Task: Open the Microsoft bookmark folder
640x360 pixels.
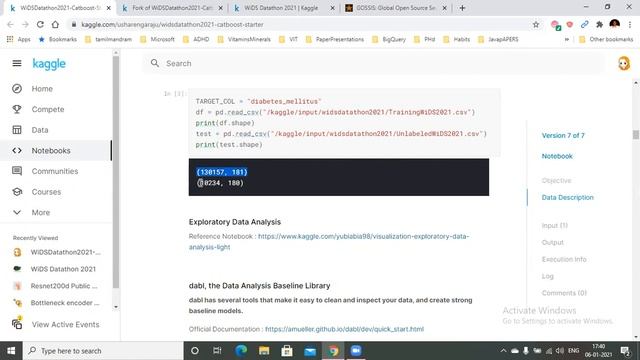Action: 158,39
